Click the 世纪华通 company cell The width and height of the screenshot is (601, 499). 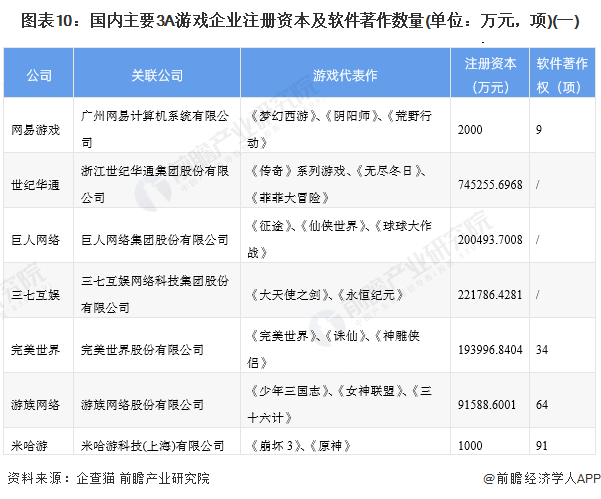point(39,180)
